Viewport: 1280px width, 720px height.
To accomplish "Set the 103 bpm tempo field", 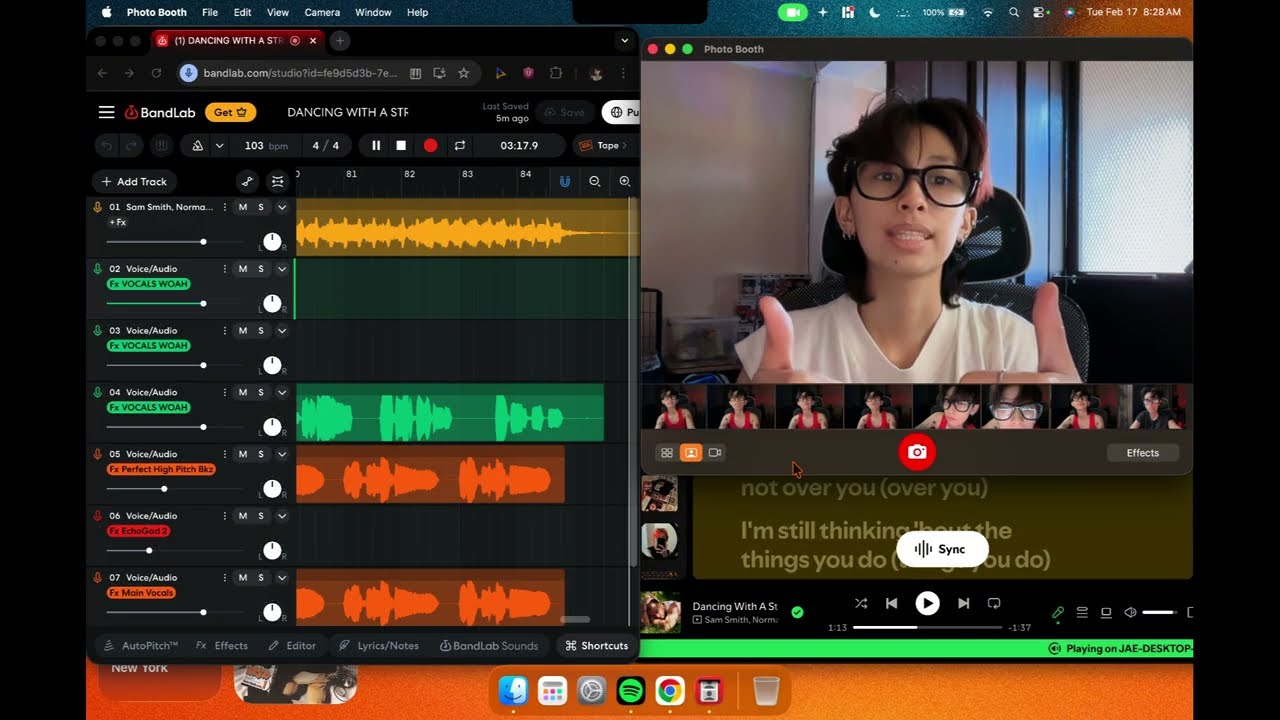I will [x=266, y=146].
